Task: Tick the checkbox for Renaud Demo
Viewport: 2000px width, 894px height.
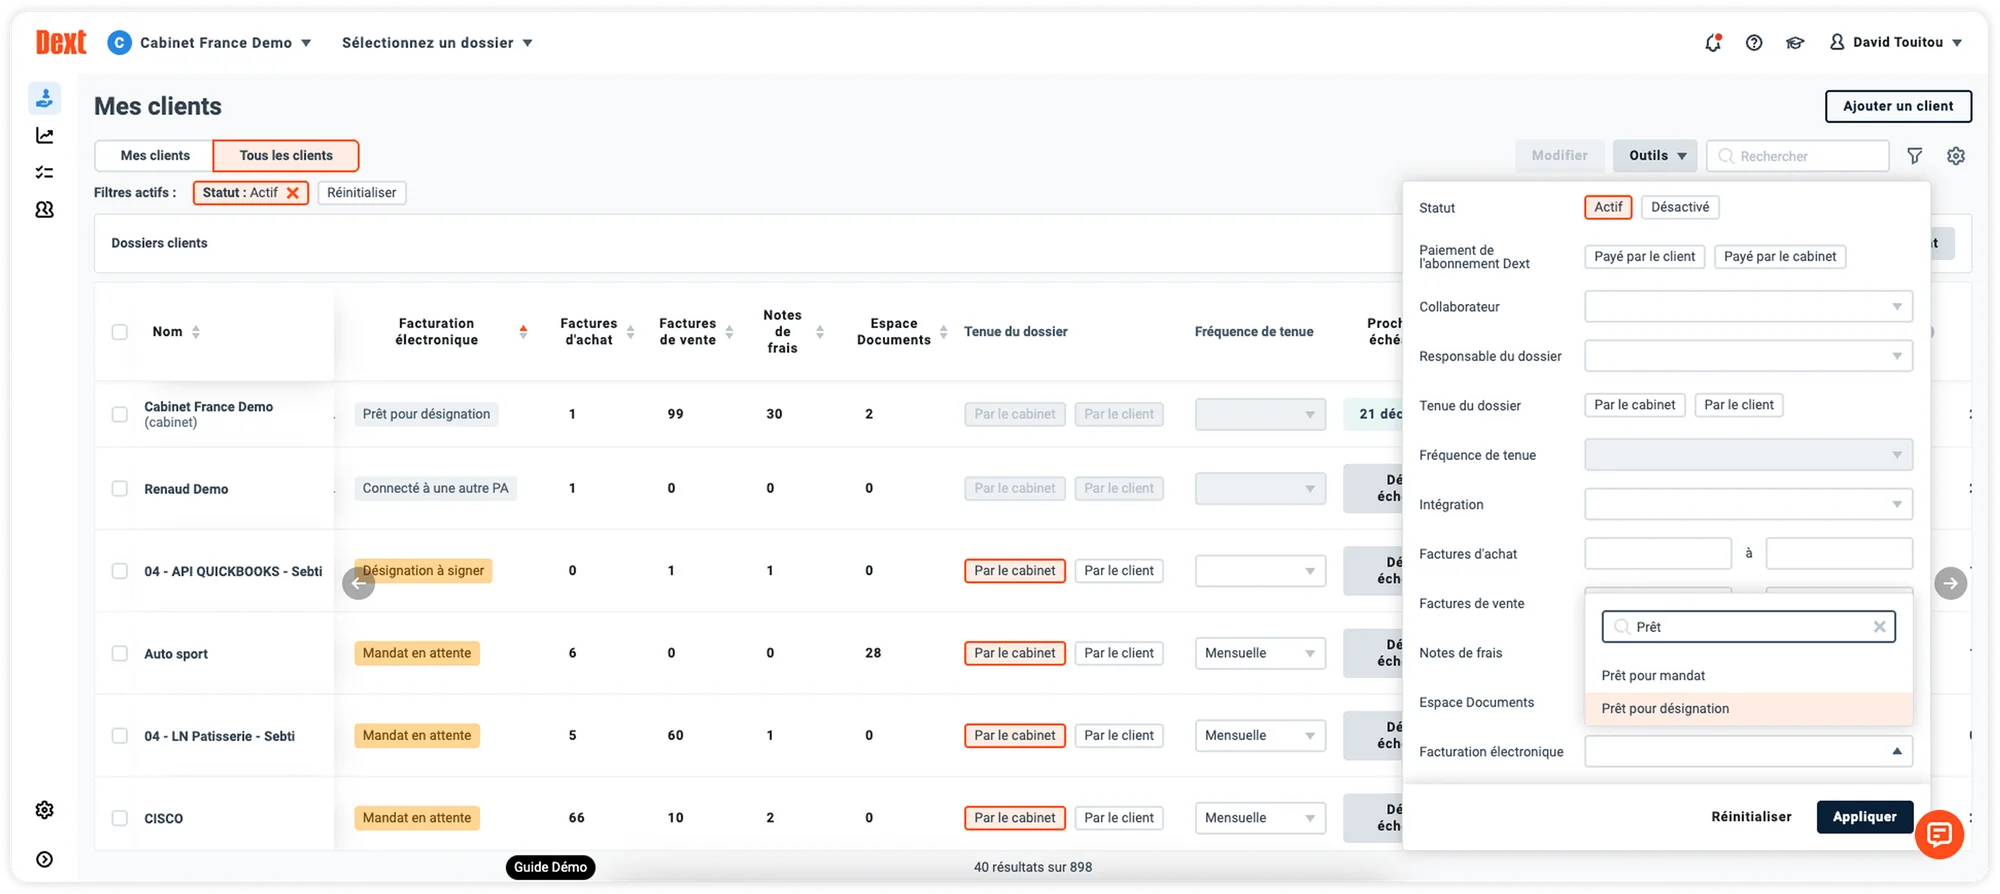Action: click(x=120, y=489)
